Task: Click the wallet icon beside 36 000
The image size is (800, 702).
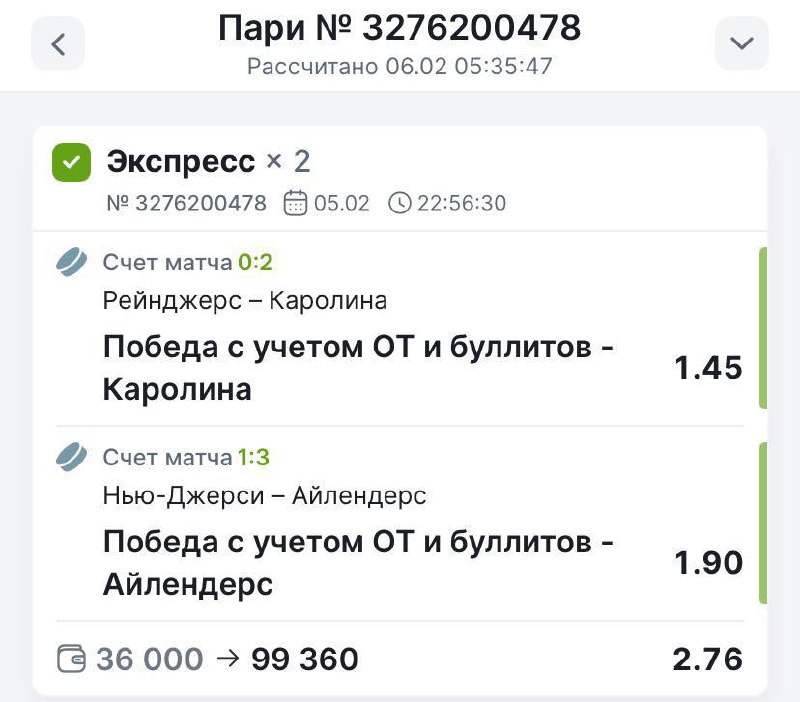Action: tap(71, 660)
